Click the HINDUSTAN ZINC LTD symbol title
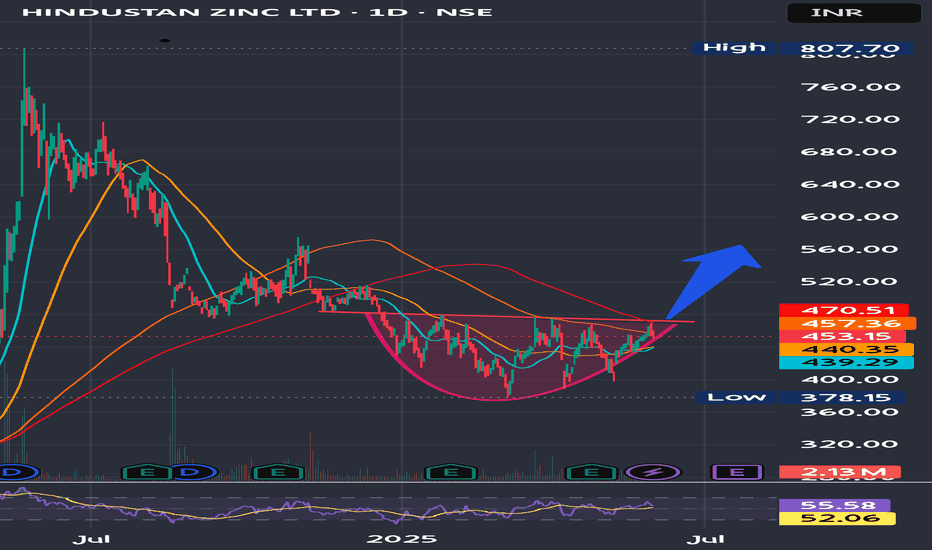 click(x=181, y=12)
